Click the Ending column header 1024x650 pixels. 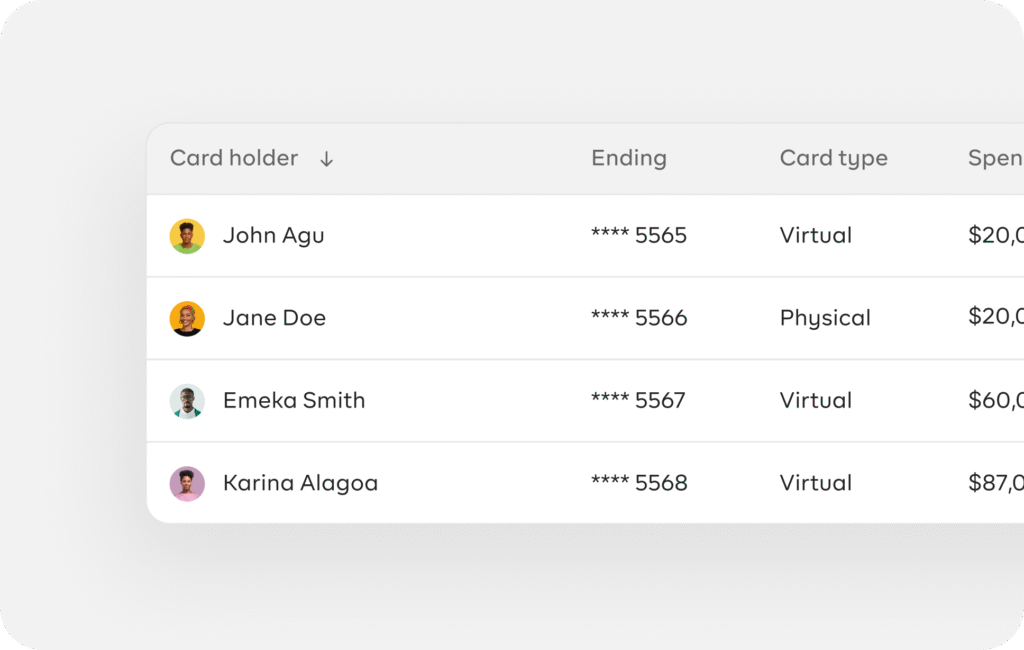tap(628, 158)
